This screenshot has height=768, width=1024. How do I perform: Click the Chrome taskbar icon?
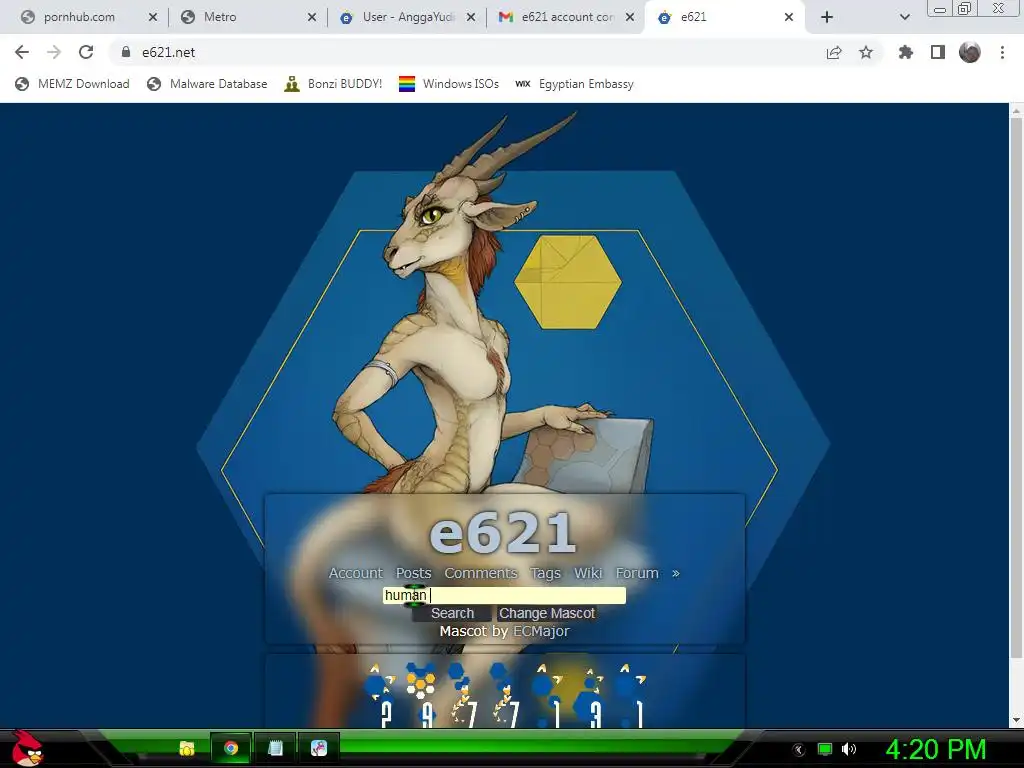tap(231, 748)
